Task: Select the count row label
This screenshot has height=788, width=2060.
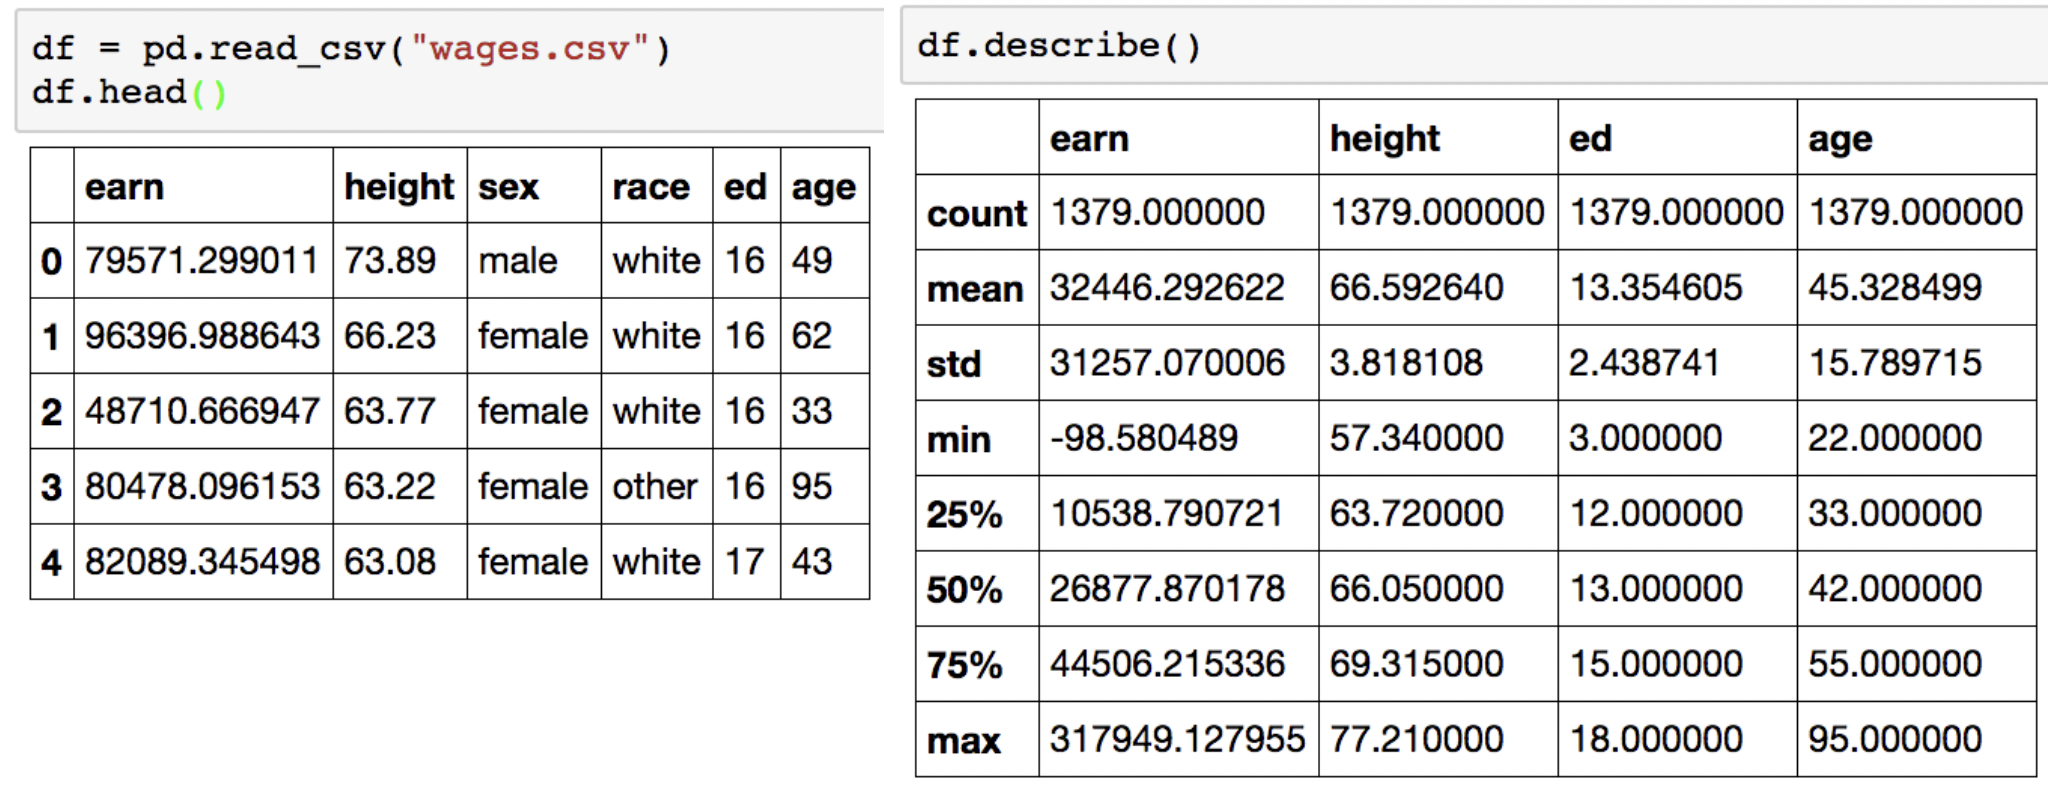Action: pyautogui.click(x=977, y=213)
